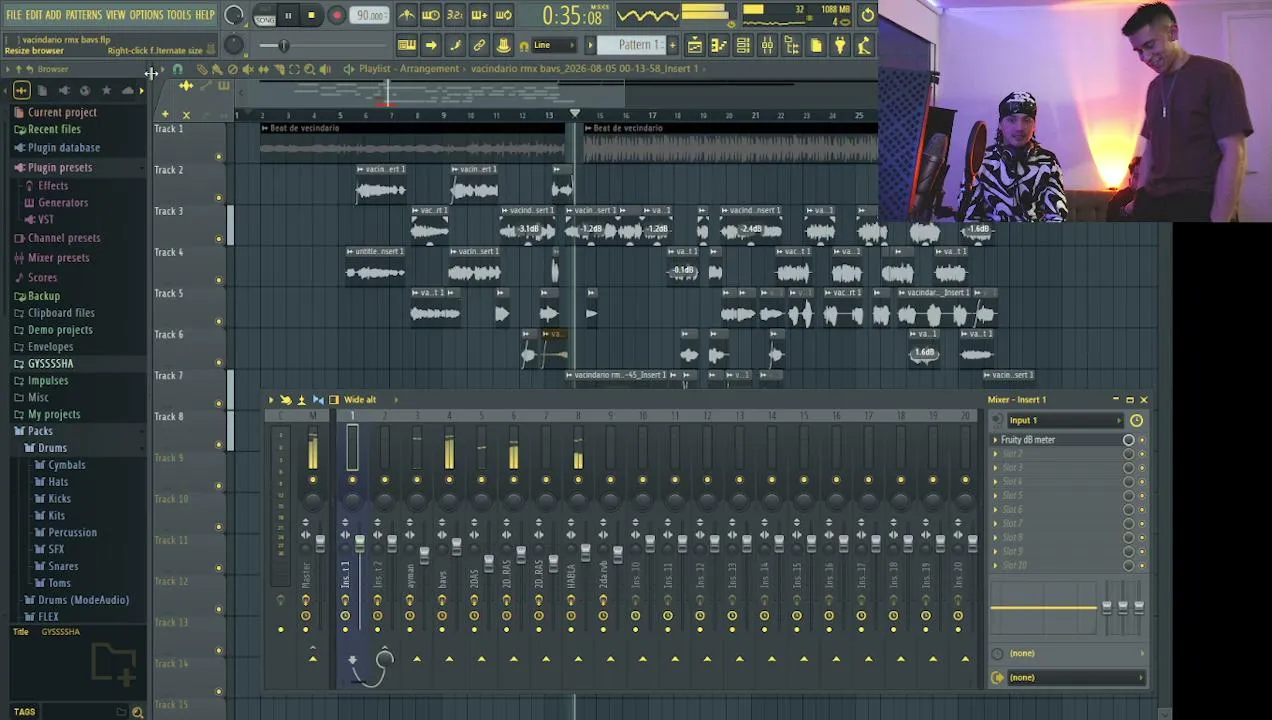
Task: Open the FILE menu
Action: 13,15
